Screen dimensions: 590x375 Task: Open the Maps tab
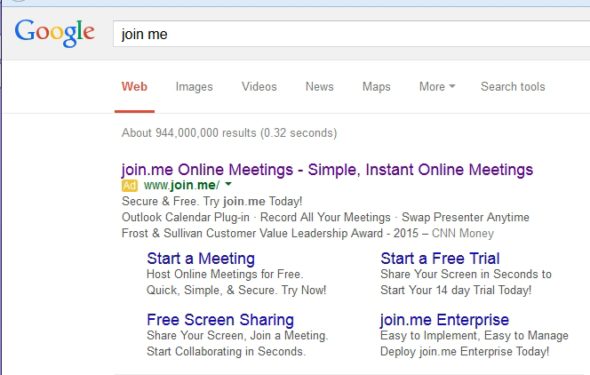point(376,87)
